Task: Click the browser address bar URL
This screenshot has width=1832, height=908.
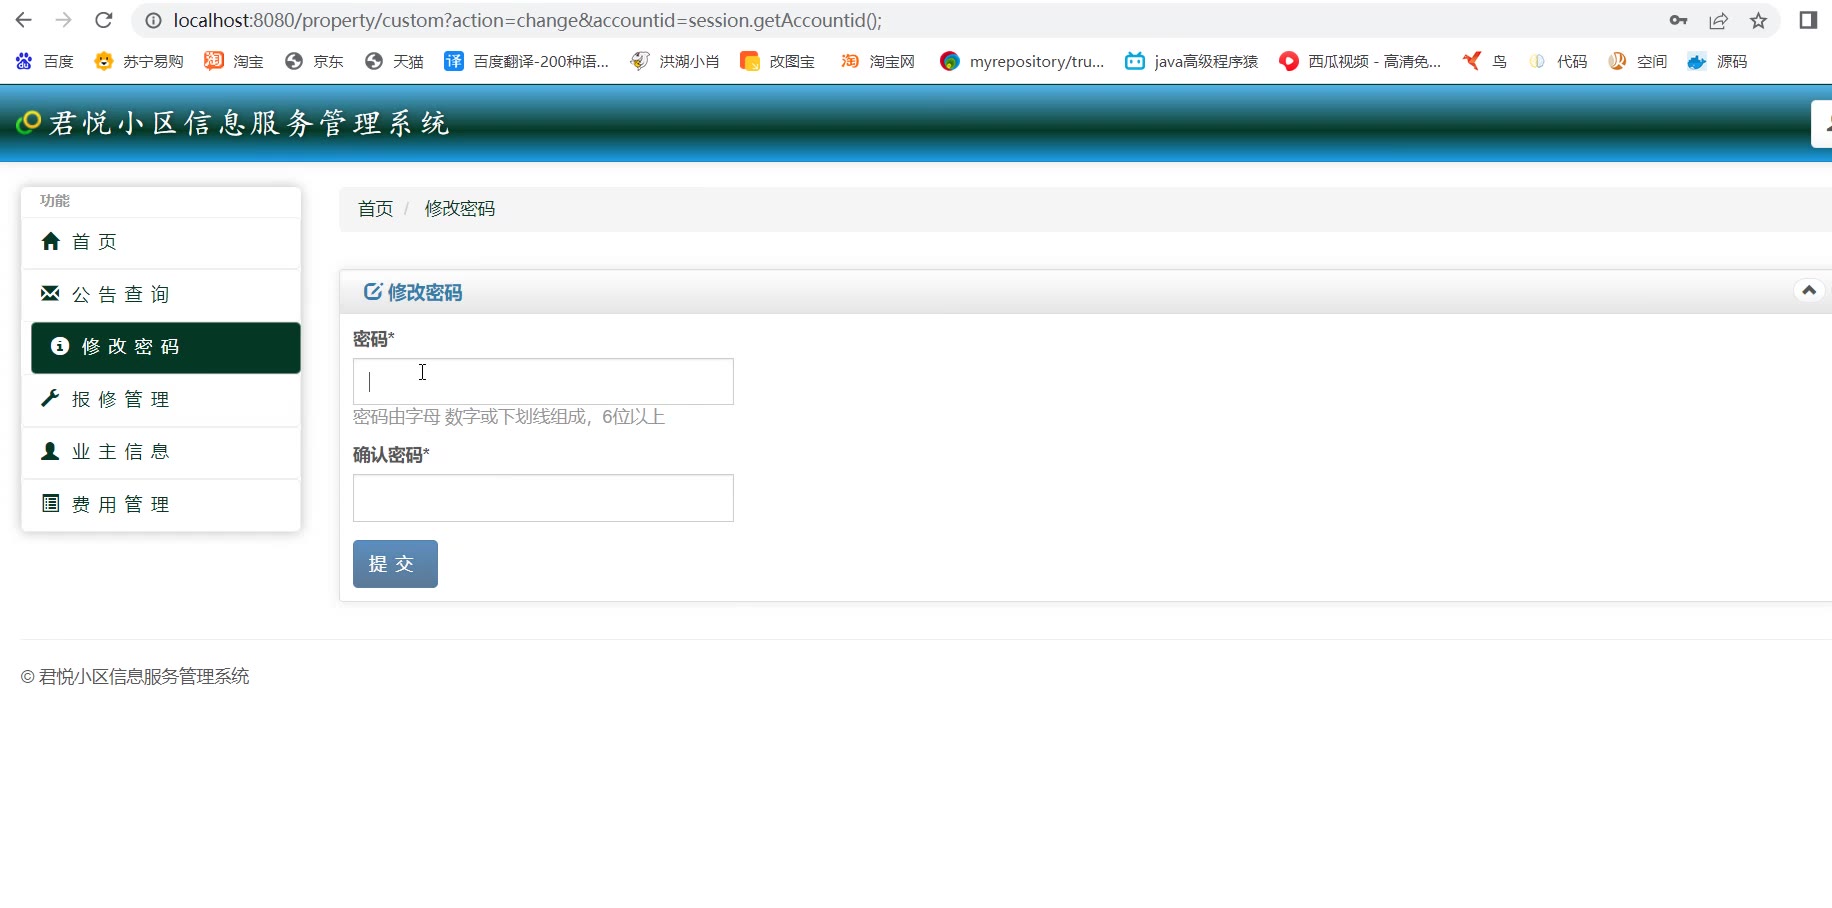Action: click(x=527, y=20)
